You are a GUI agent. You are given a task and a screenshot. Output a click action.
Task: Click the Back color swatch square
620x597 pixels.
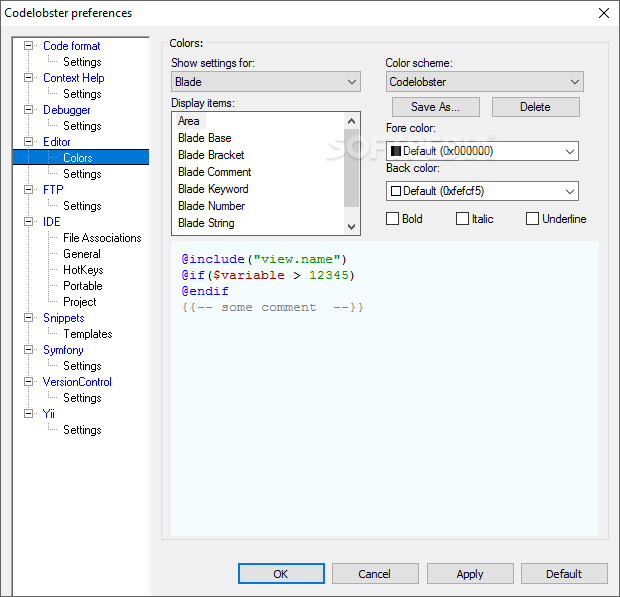396,191
